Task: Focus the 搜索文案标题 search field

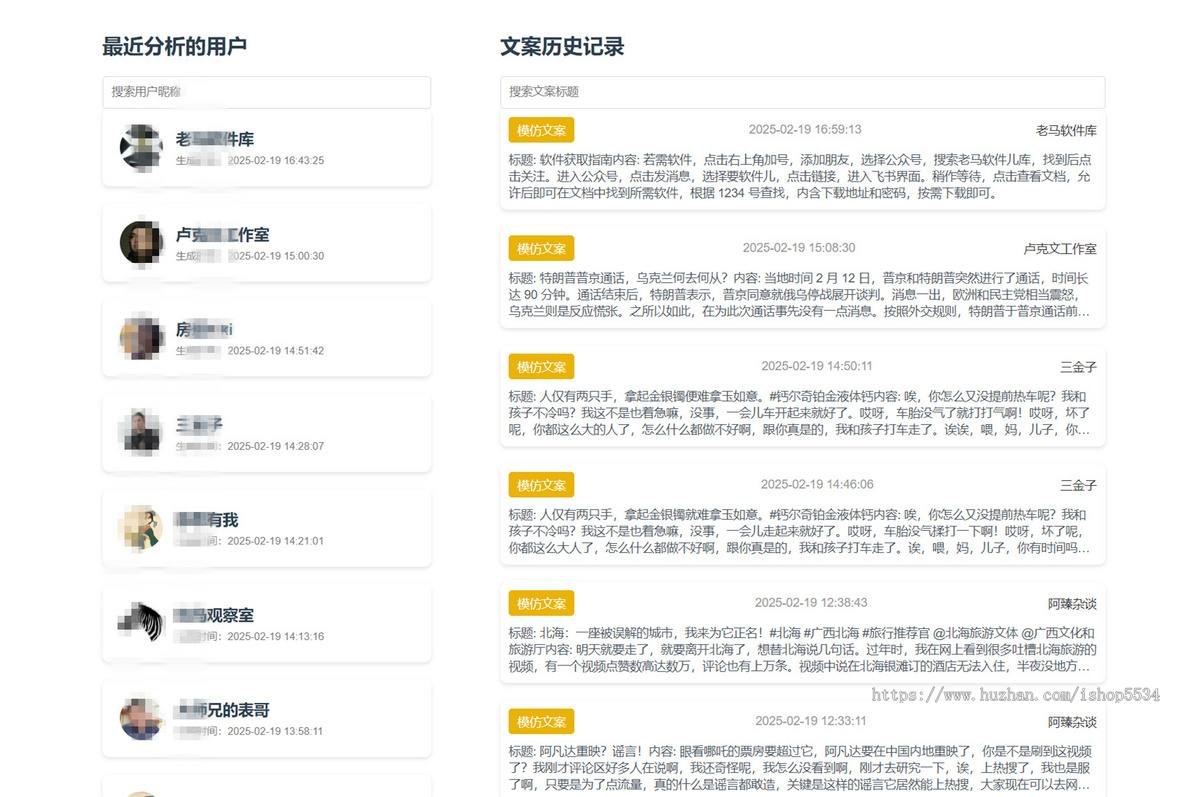Action: point(802,92)
